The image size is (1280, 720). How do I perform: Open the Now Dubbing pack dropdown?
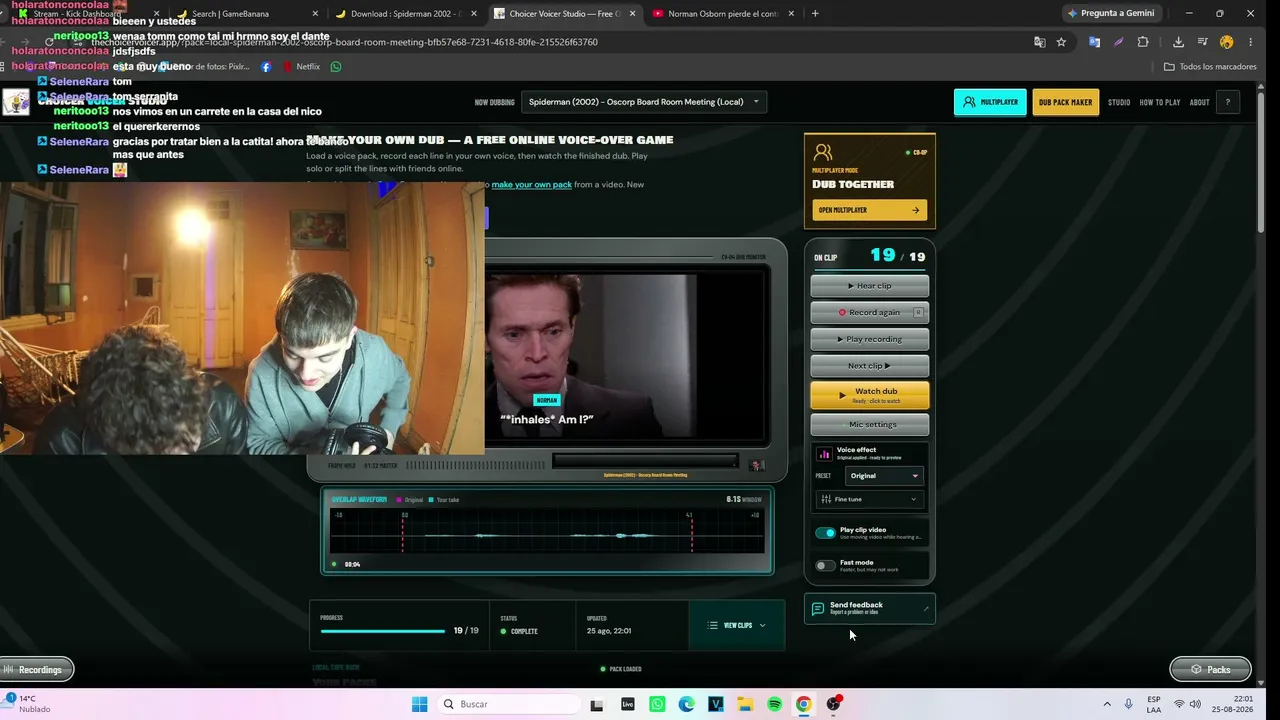[644, 102]
